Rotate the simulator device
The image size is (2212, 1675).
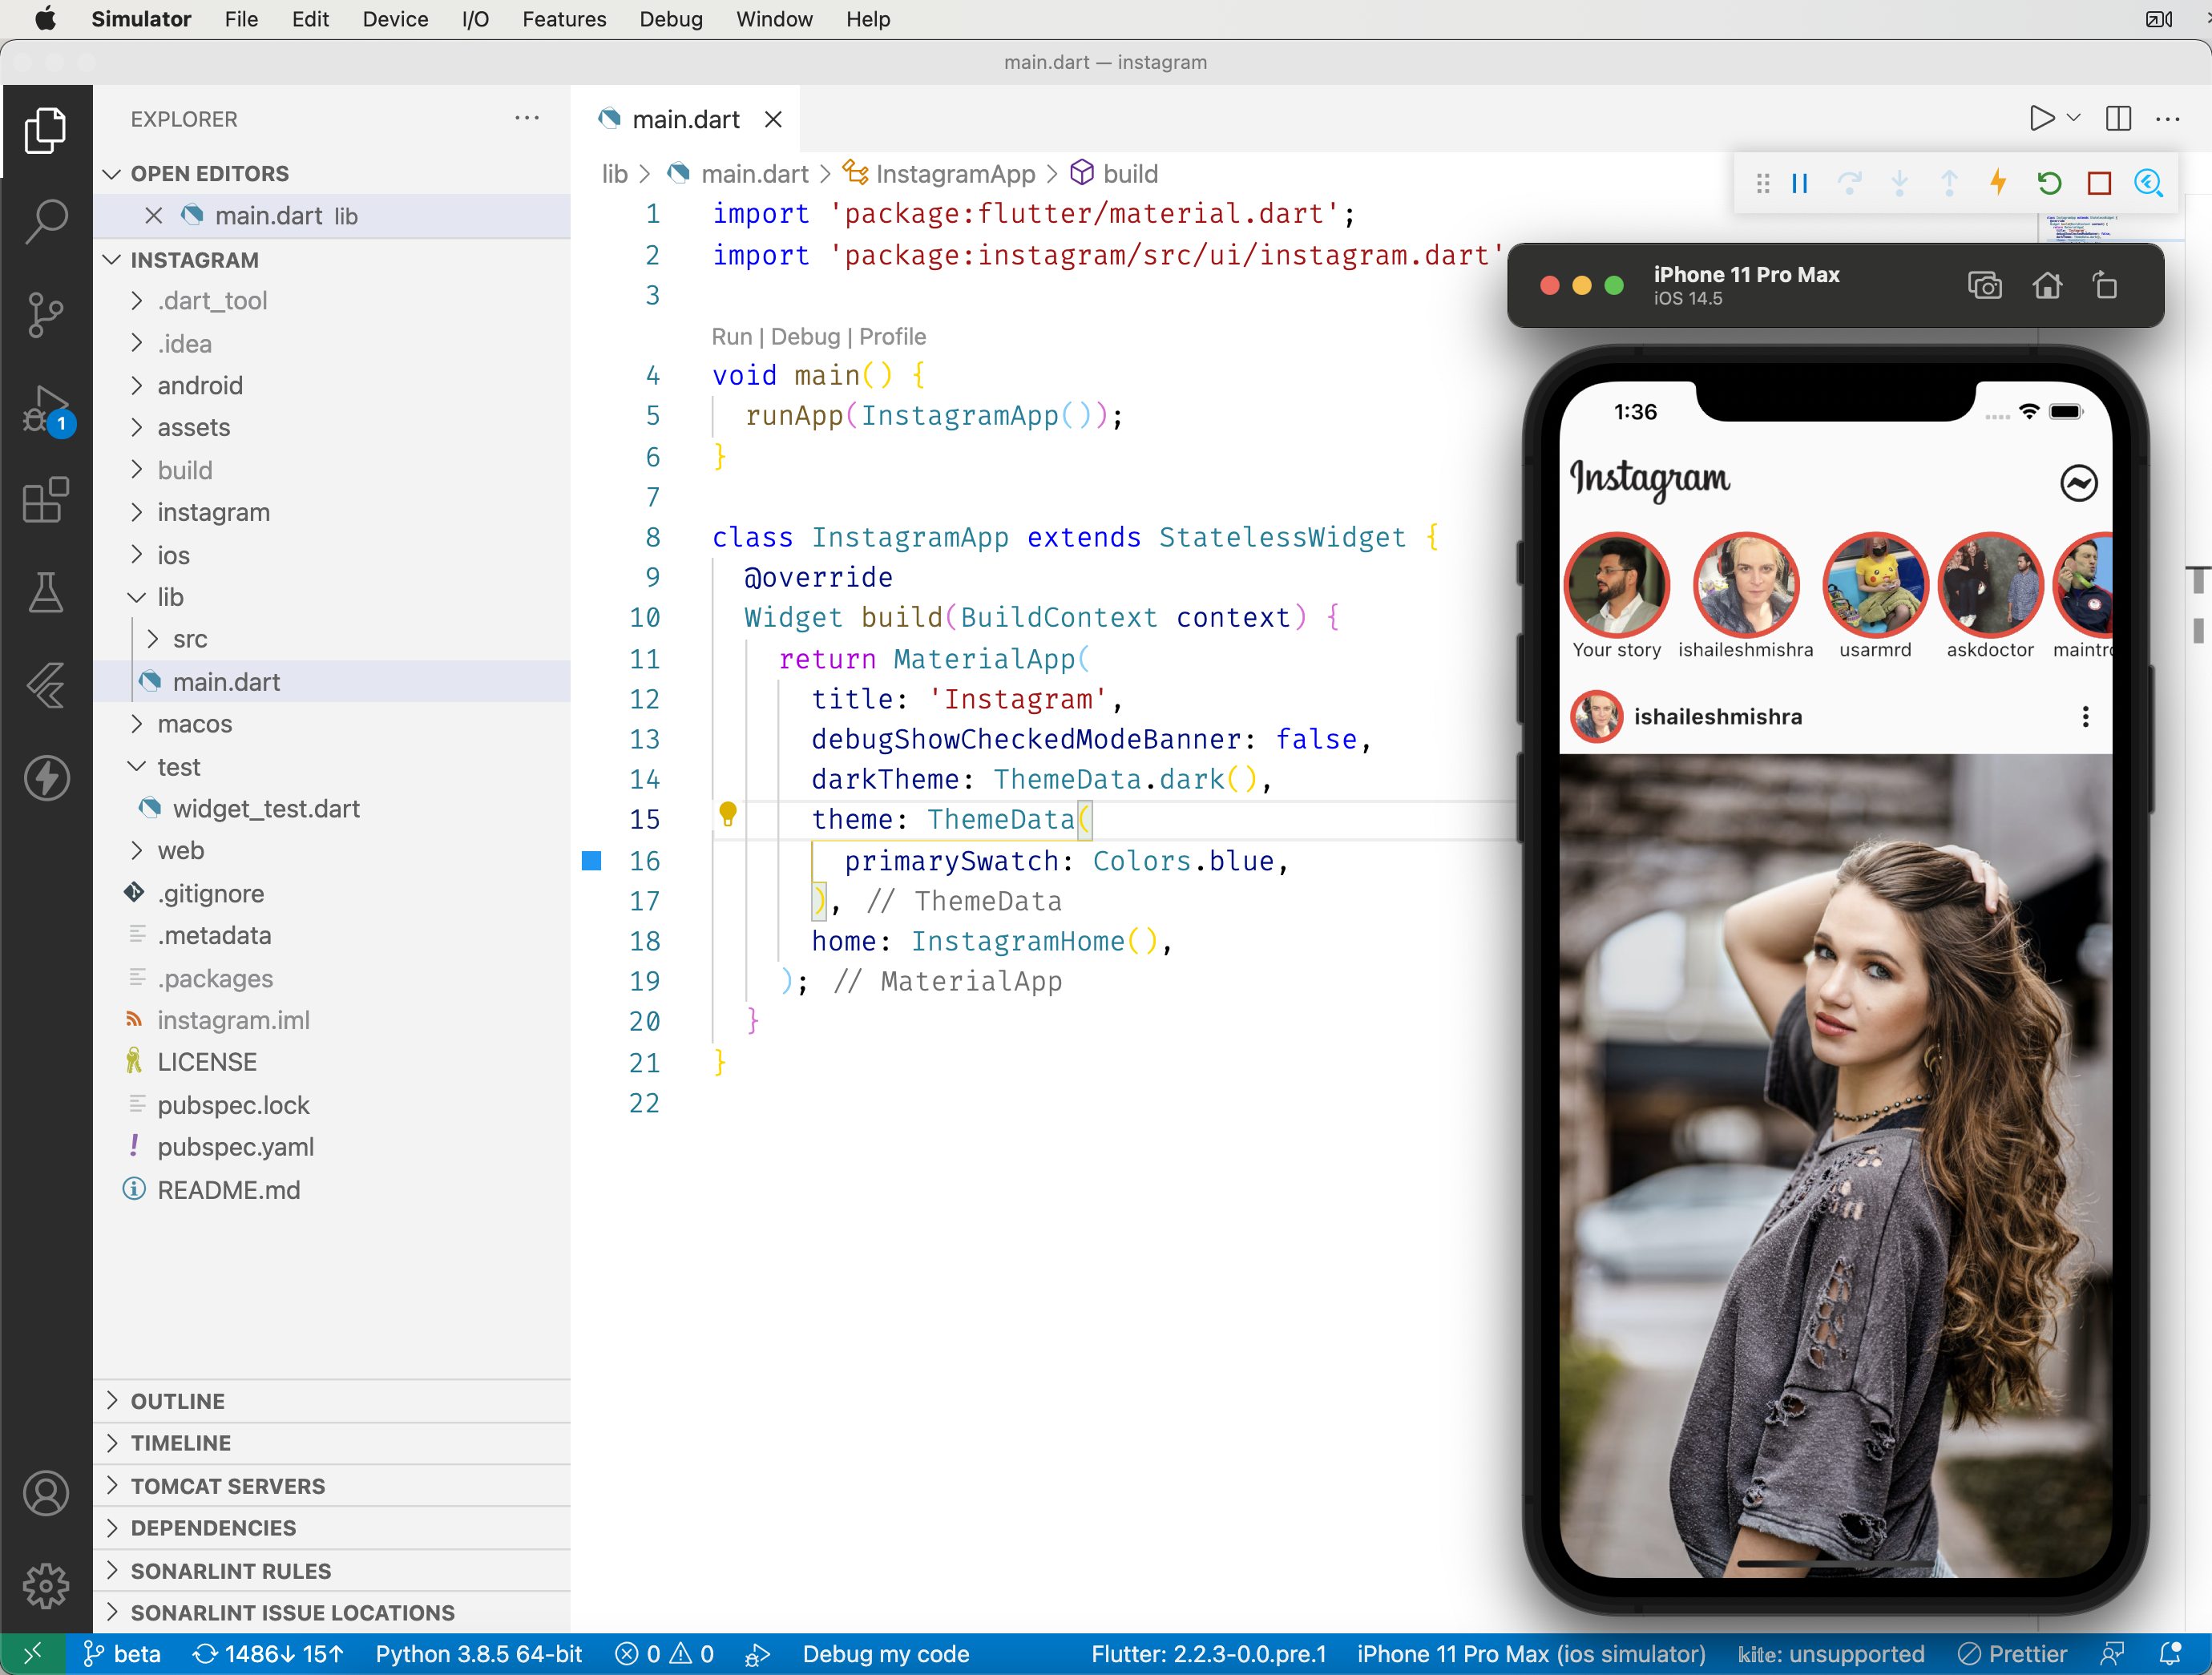click(2105, 286)
